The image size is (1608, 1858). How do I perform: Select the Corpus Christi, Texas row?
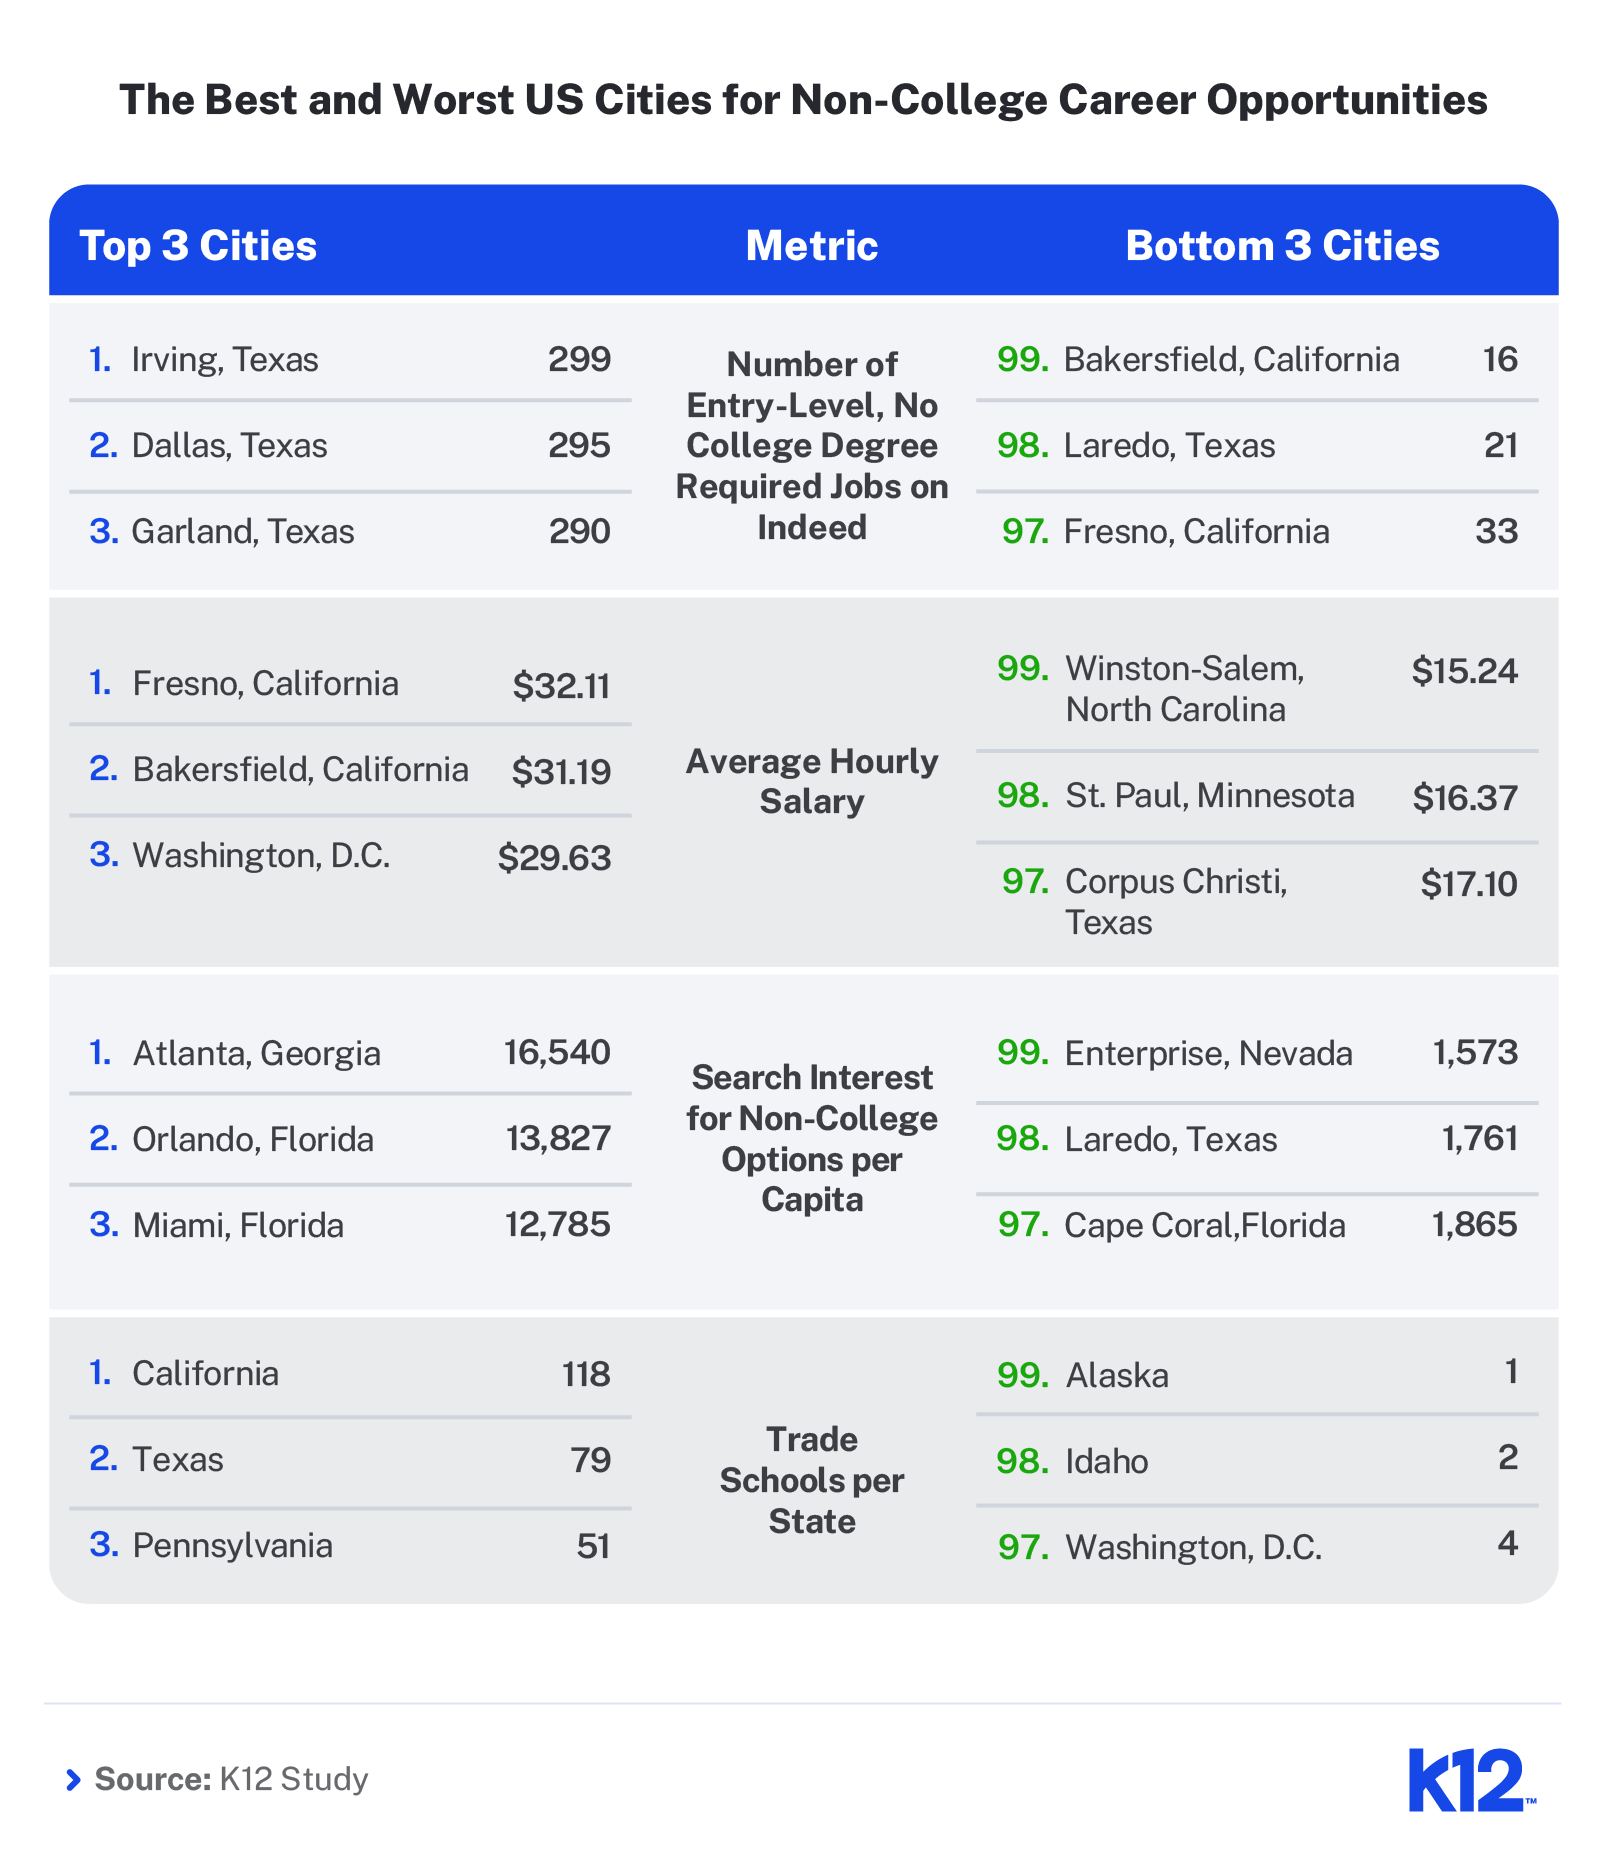(1257, 901)
